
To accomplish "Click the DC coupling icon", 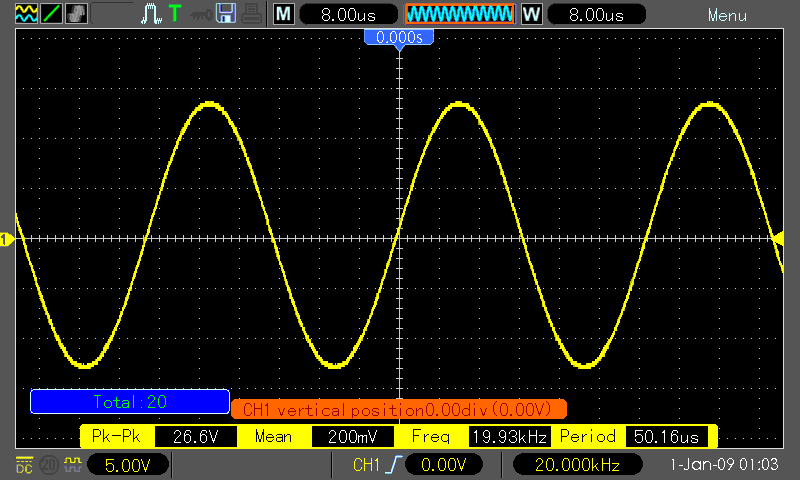I will [x=24, y=465].
